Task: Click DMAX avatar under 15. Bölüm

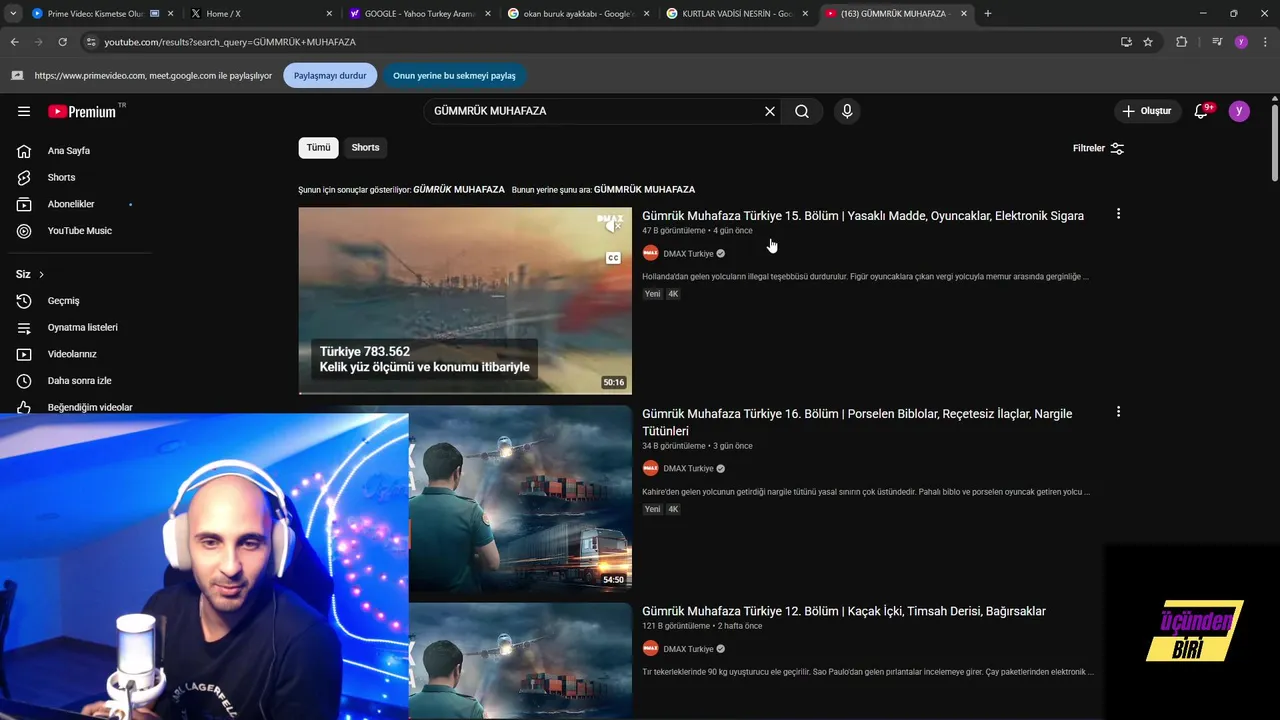Action: pyautogui.click(x=650, y=253)
